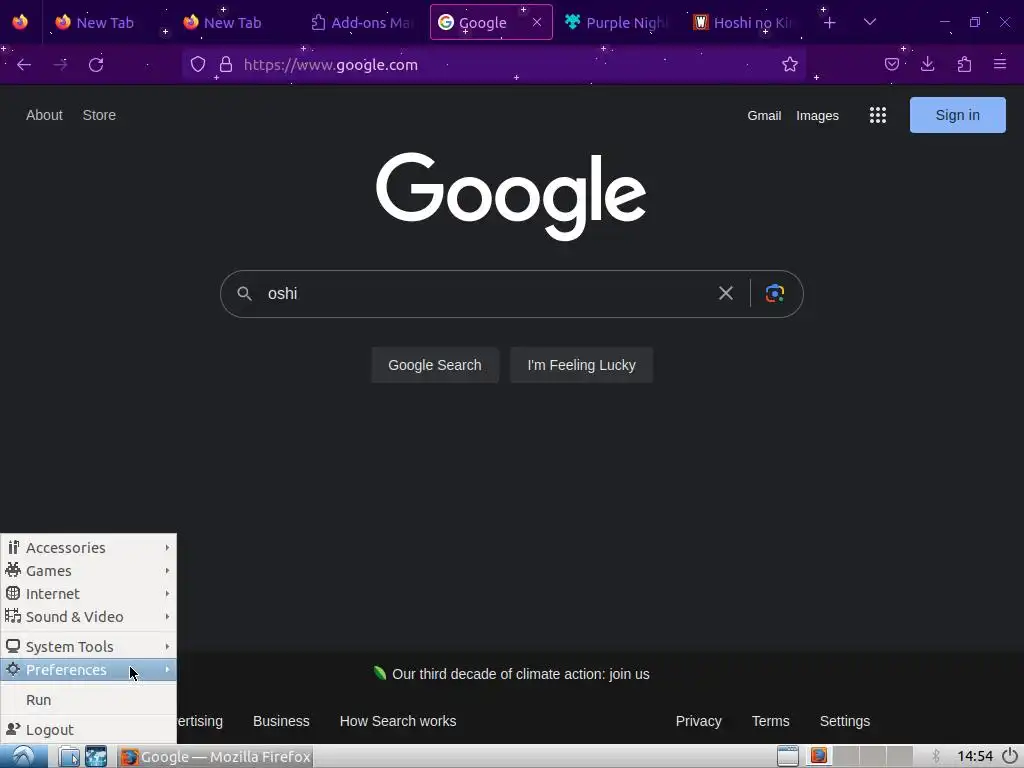1024x768 pixels.
Task: Open How Search works footer link
Action: [398, 721]
